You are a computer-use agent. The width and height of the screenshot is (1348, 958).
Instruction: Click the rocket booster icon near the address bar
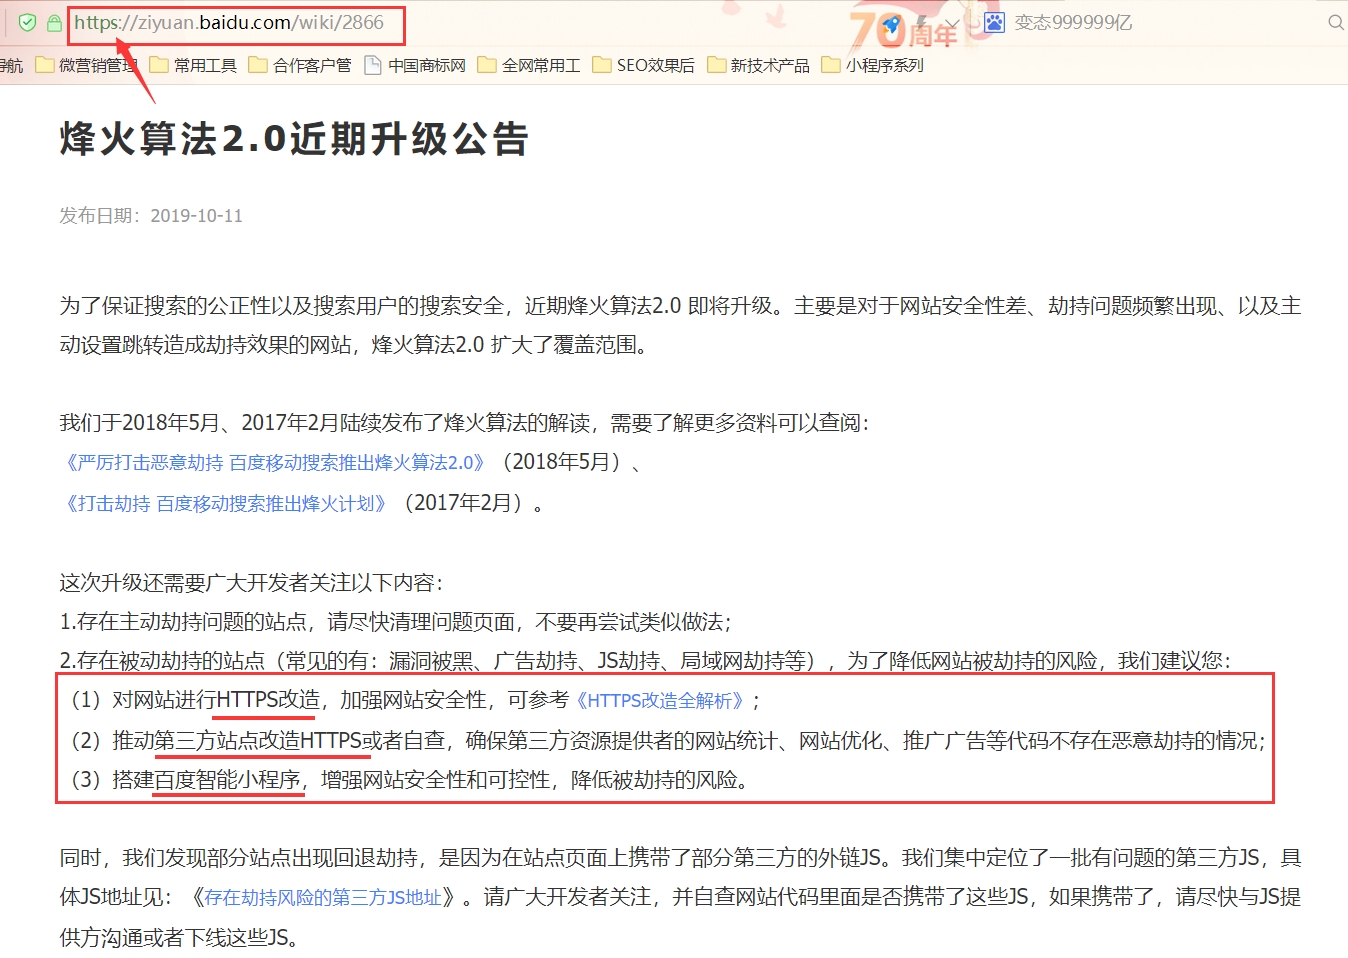[891, 22]
